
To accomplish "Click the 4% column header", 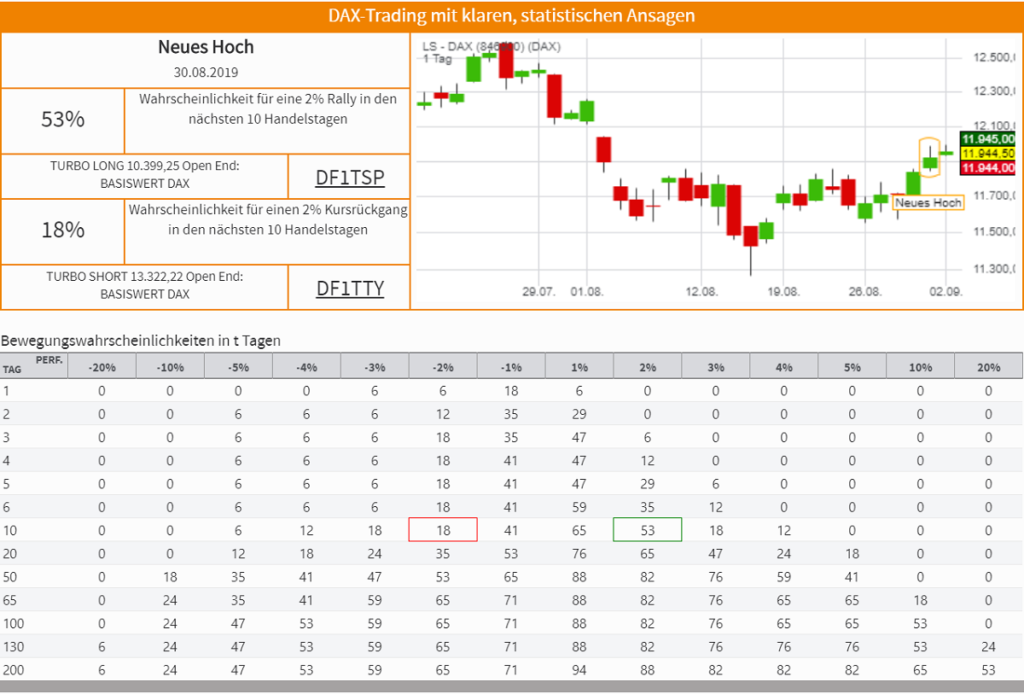I will click(x=784, y=367).
